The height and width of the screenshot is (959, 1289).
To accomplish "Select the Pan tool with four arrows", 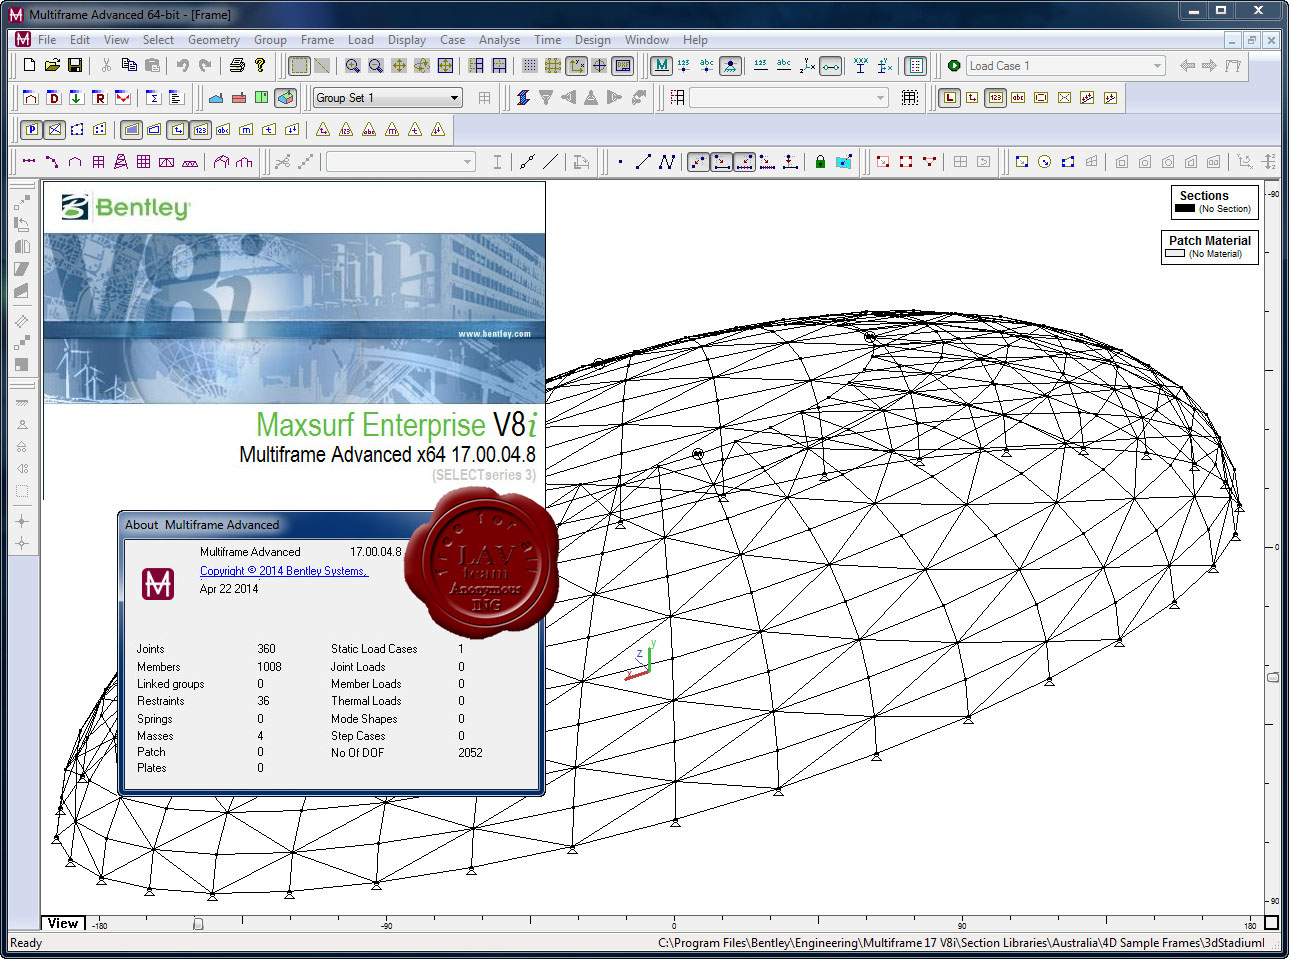I will tap(398, 65).
